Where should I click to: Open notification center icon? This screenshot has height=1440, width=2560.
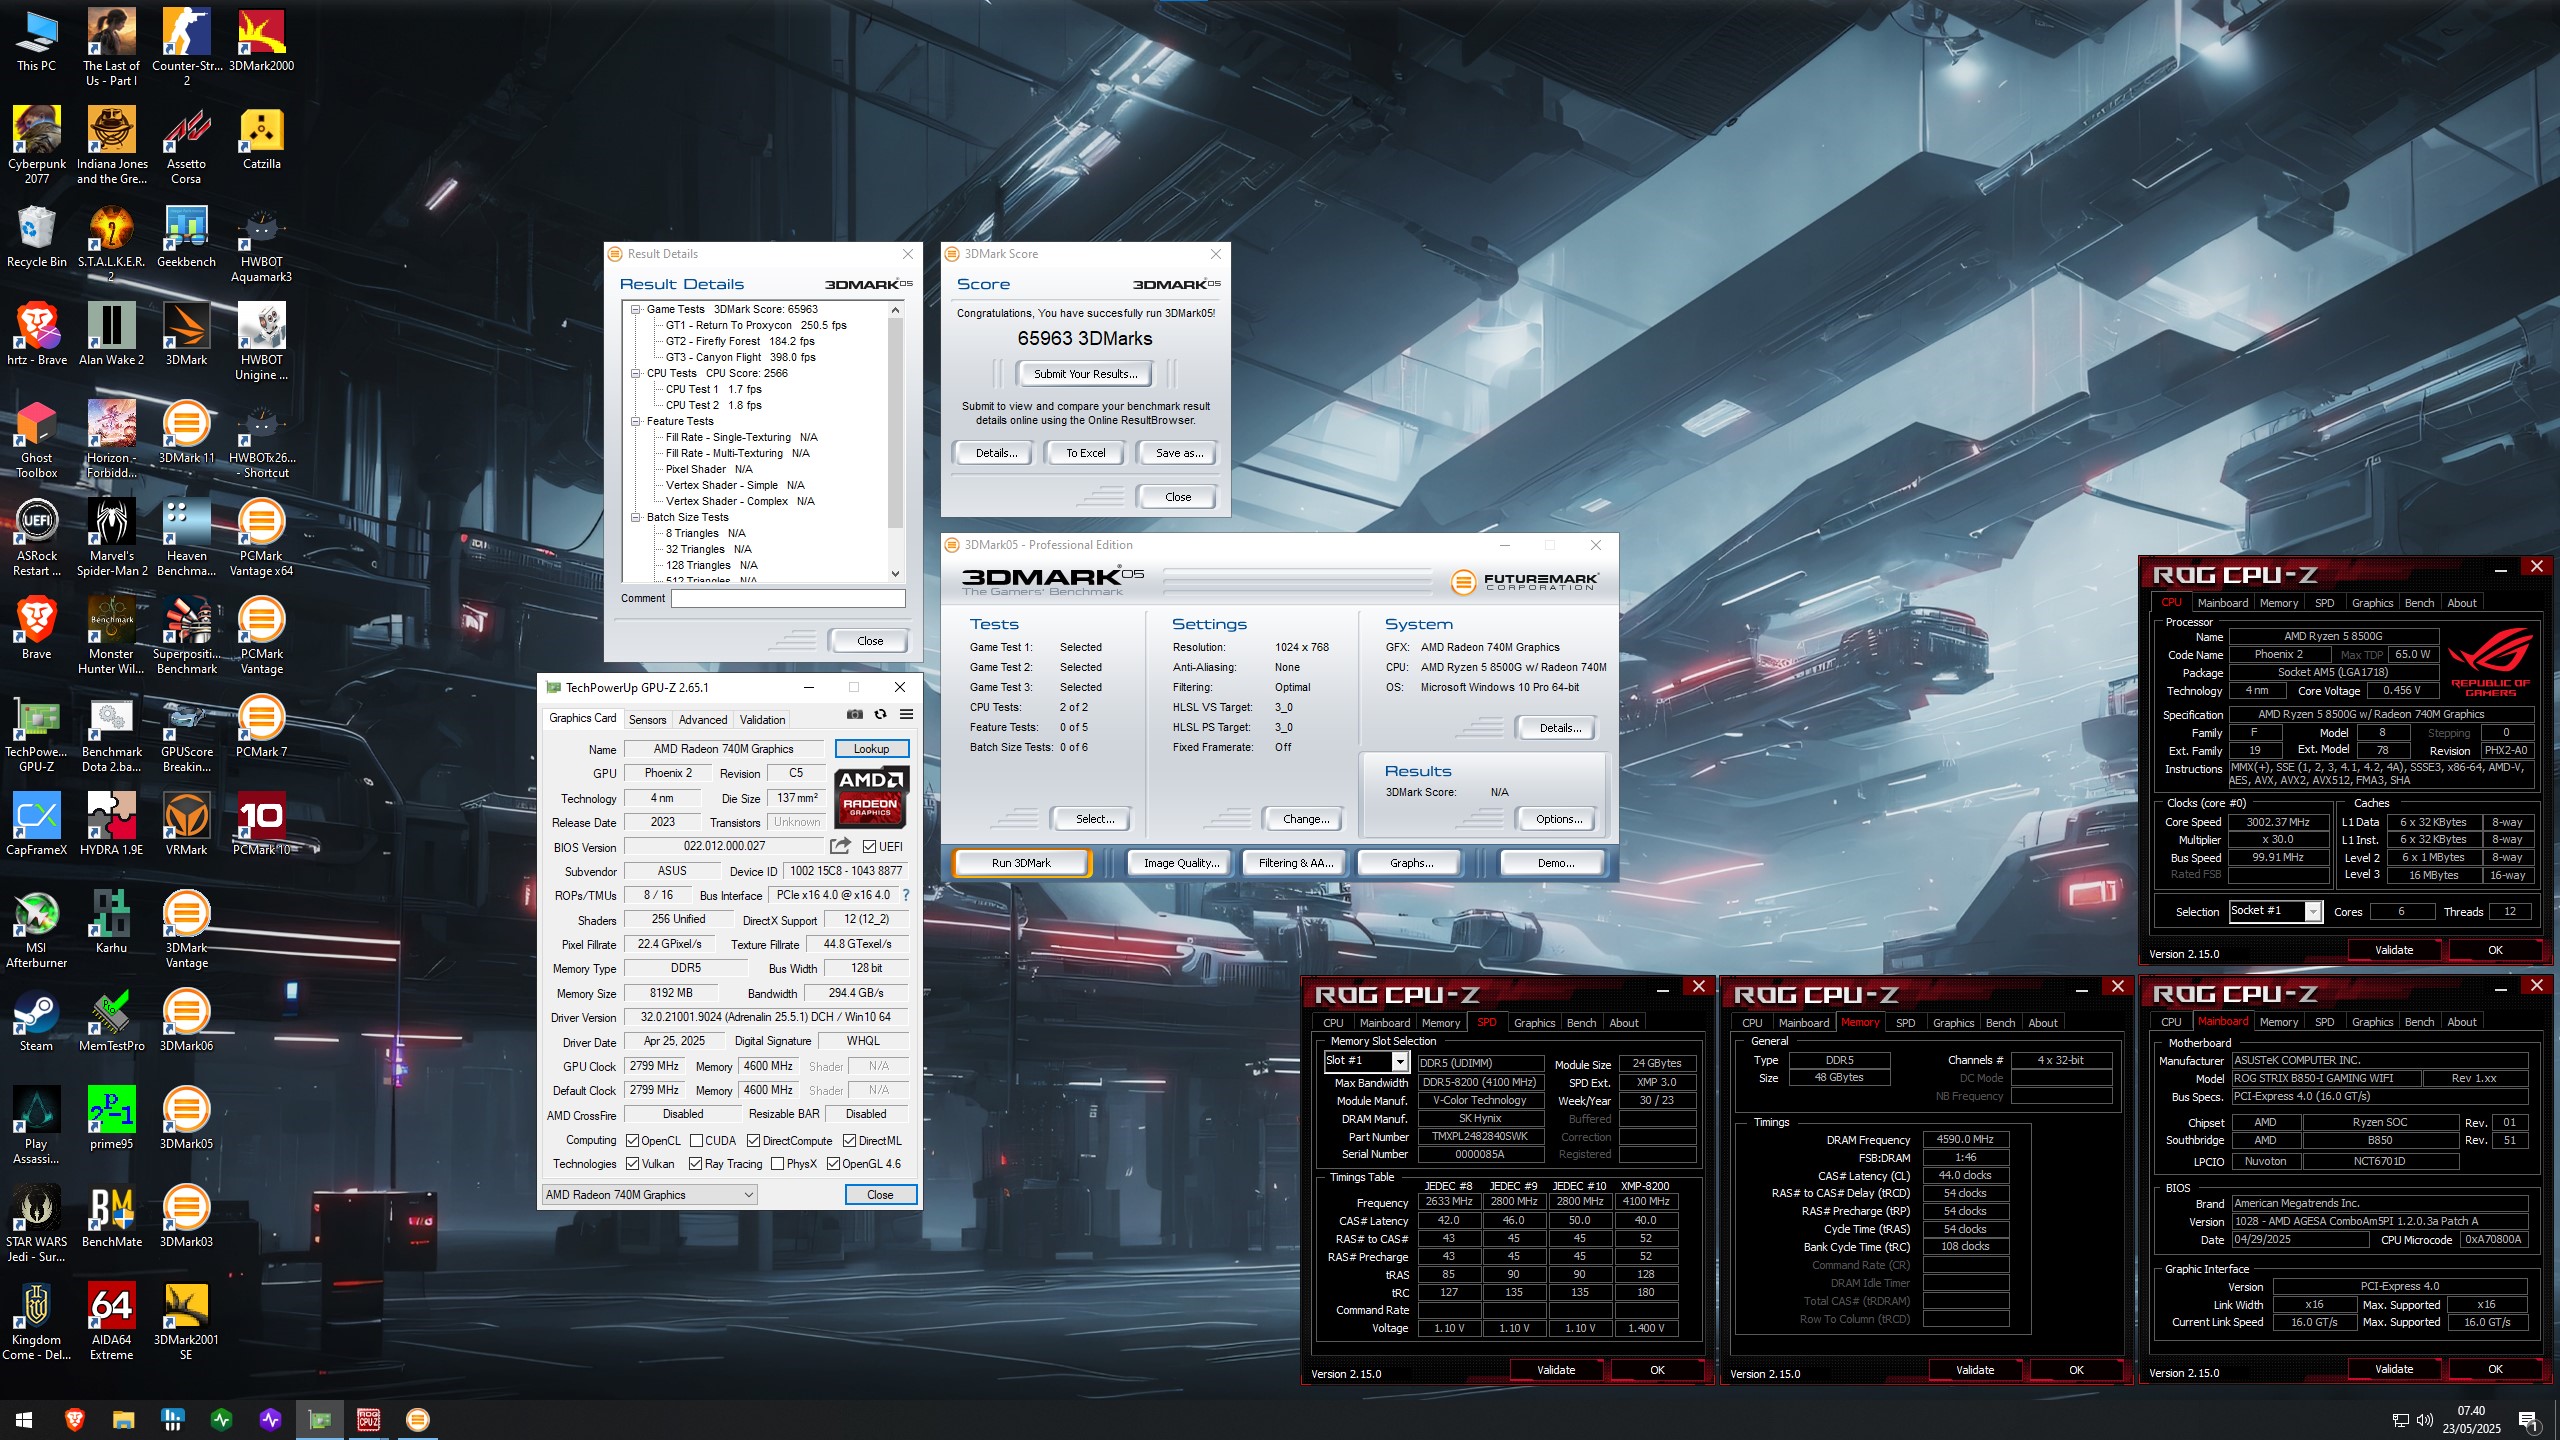pyautogui.click(x=2528, y=1420)
